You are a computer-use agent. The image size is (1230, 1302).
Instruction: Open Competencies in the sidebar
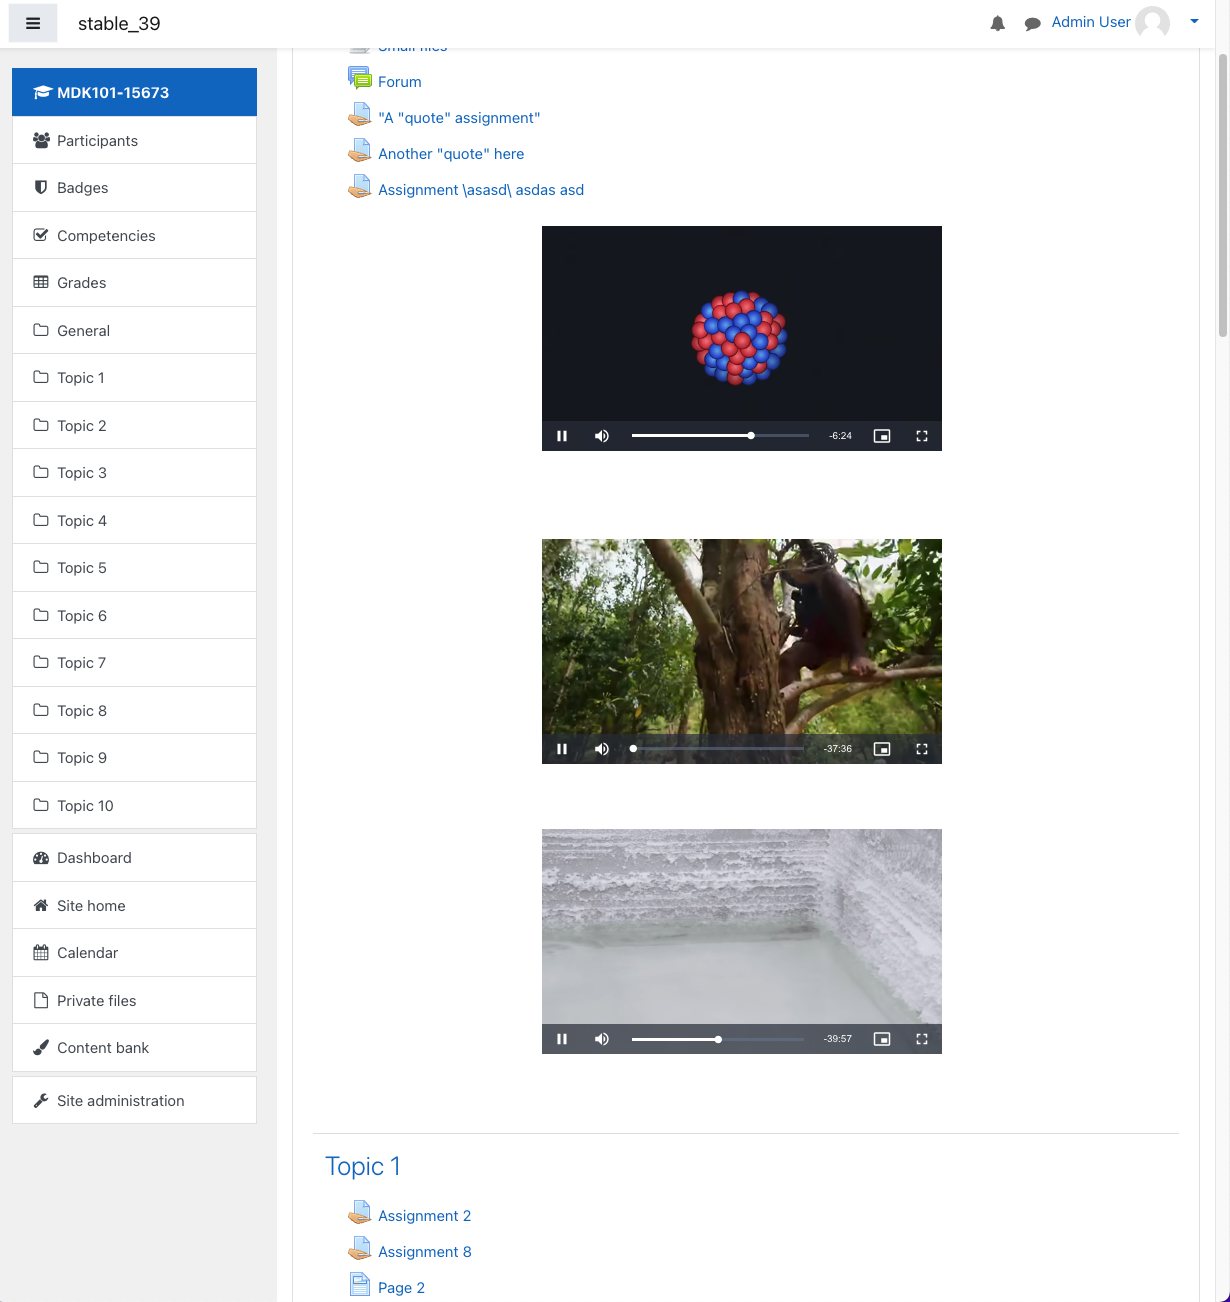(x=134, y=235)
